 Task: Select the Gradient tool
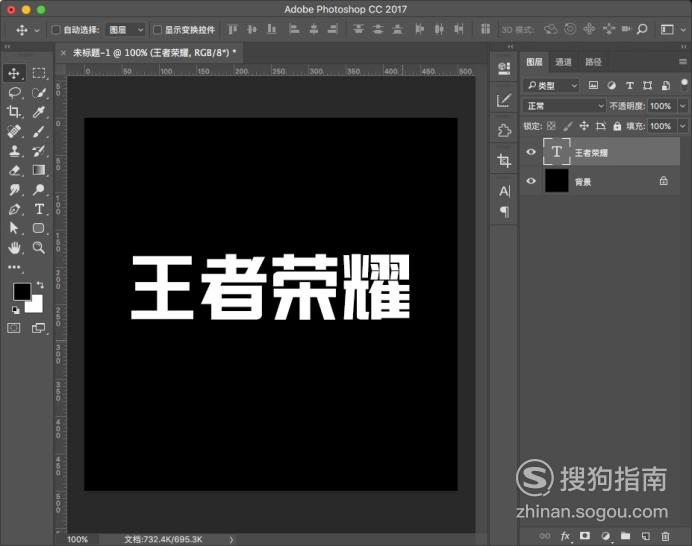click(x=39, y=170)
